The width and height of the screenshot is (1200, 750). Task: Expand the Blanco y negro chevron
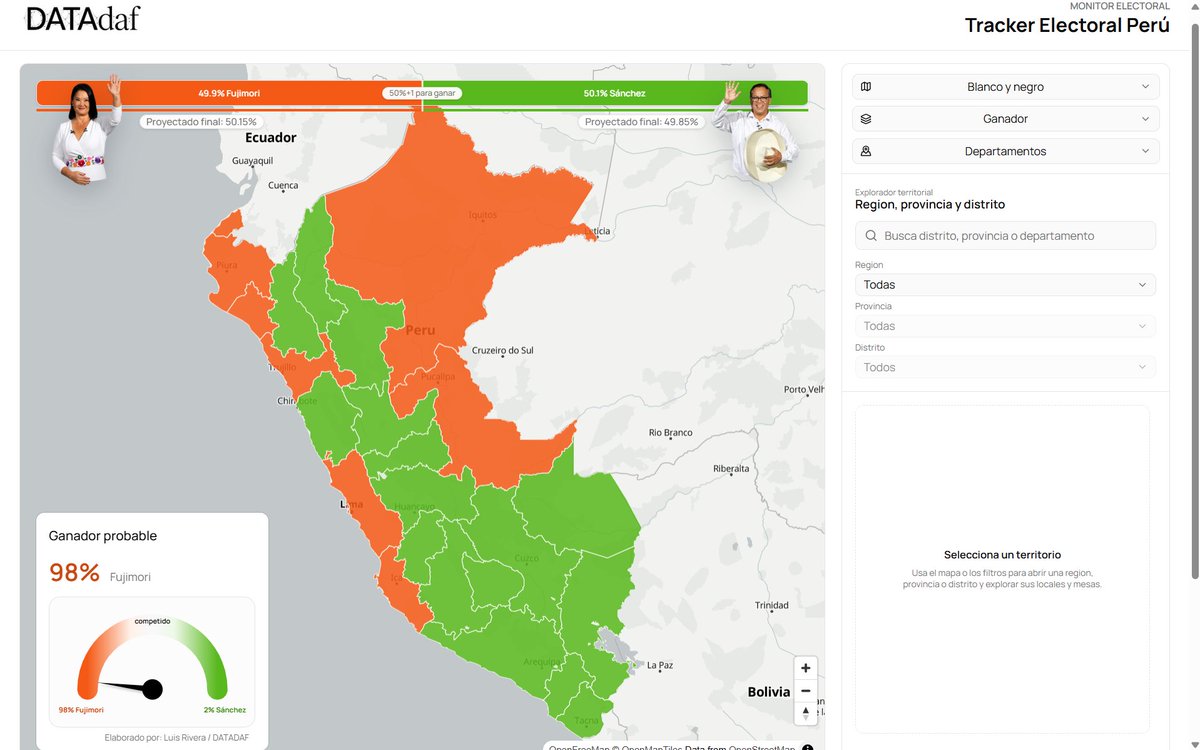[1145, 87]
